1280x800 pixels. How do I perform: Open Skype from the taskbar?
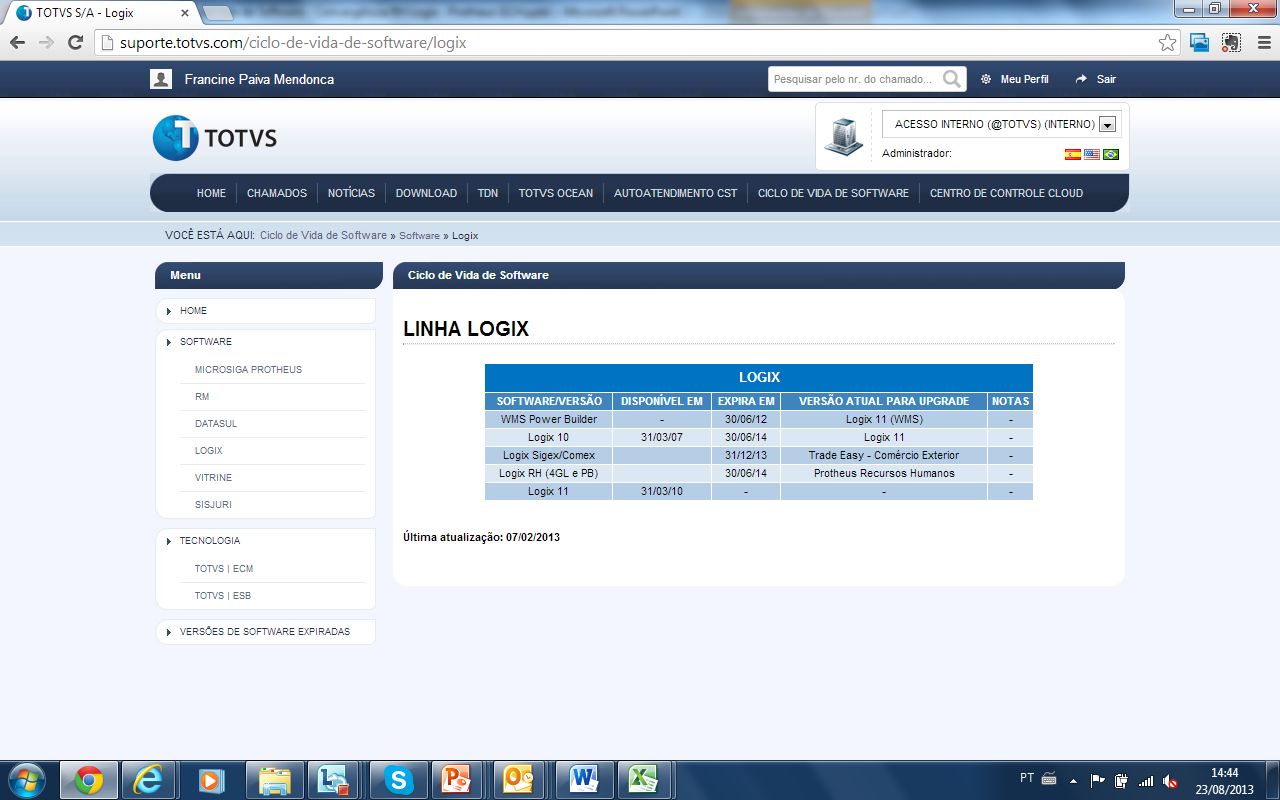click(398, 779)
